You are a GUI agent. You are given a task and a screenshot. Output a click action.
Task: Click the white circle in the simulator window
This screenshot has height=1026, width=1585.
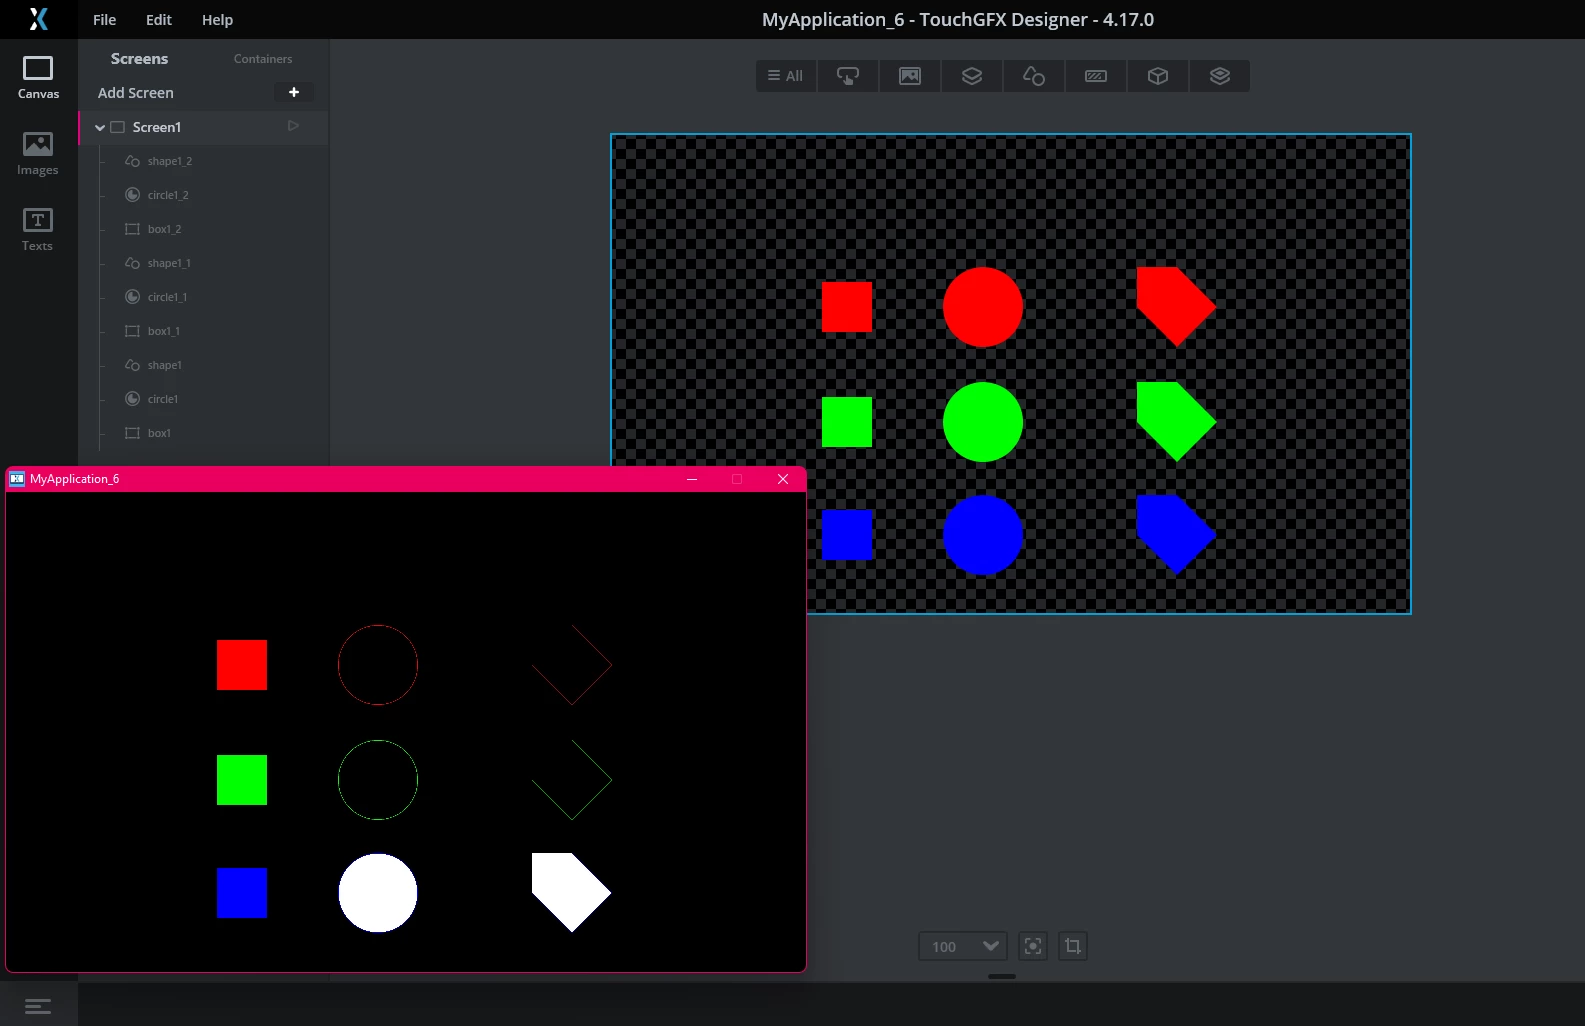(378, 893)
